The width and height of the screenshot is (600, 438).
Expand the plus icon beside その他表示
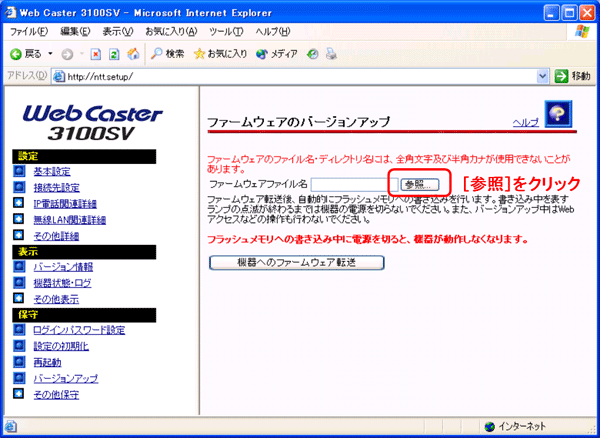(x=19, y=298)
